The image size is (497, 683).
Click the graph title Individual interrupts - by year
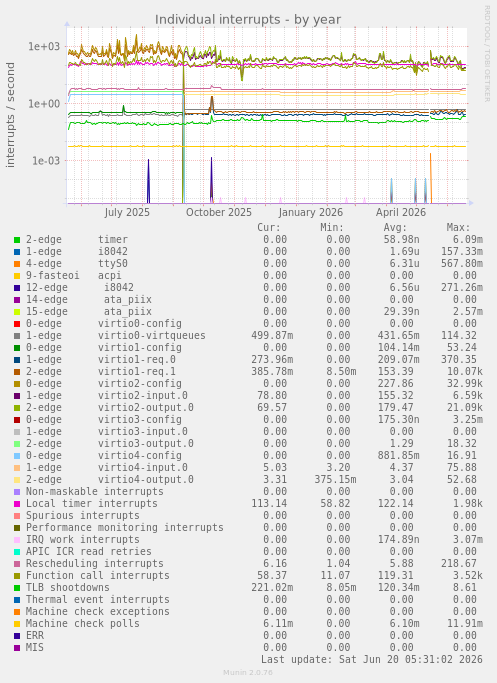(x=248, y=20)
